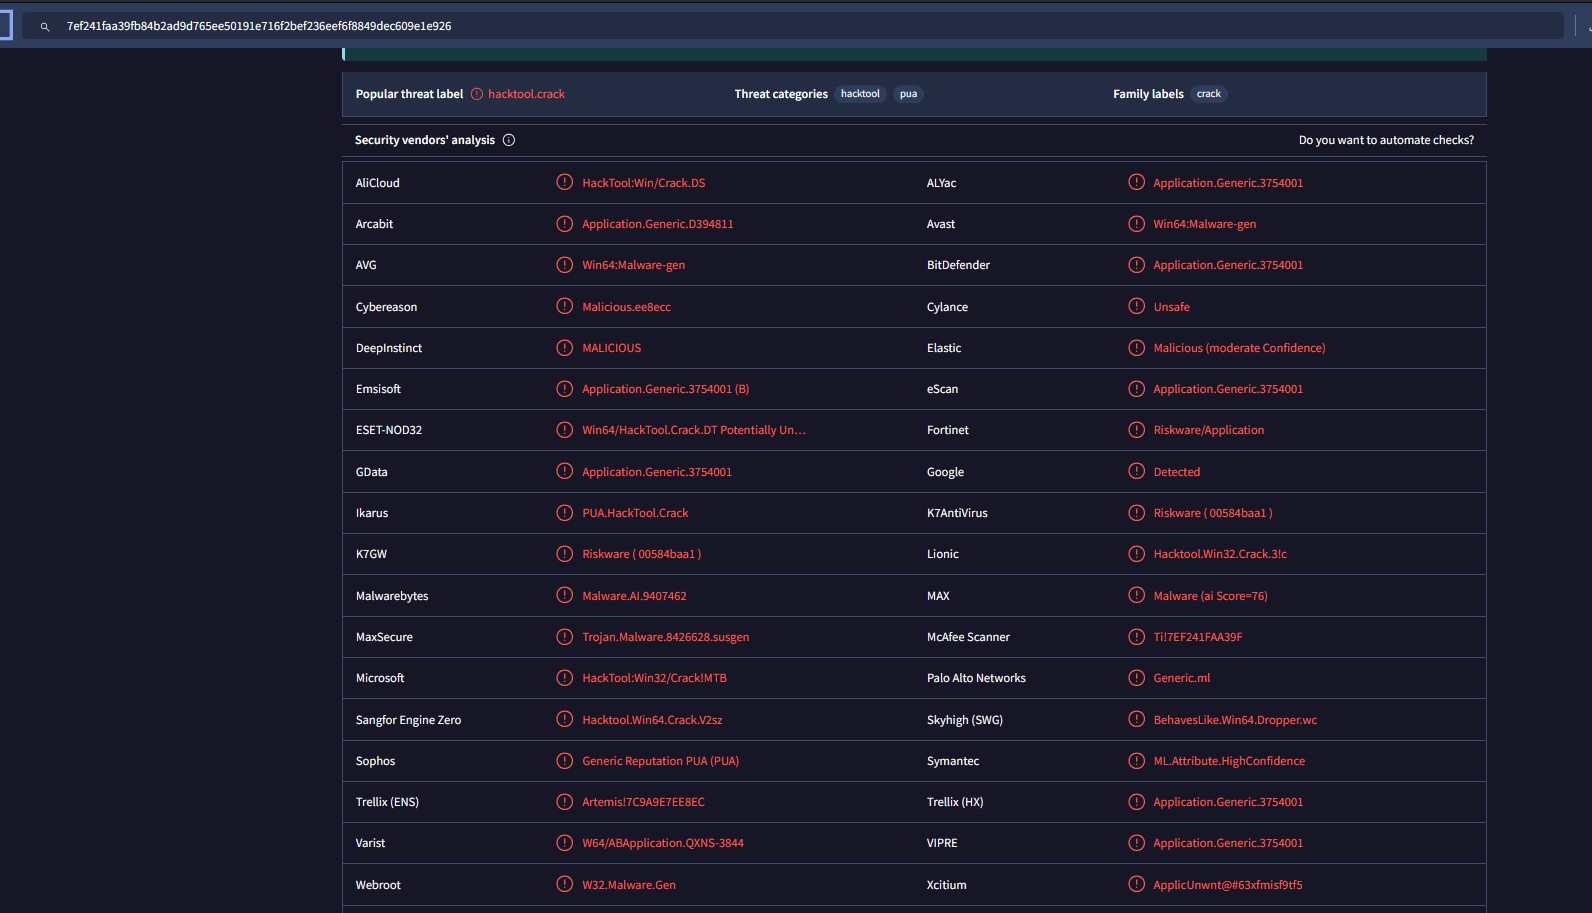Select DeepInstinct's MALICIOUS verdict
The height and width of the screenshot is (913, 1592).
(x=612, y=348)
